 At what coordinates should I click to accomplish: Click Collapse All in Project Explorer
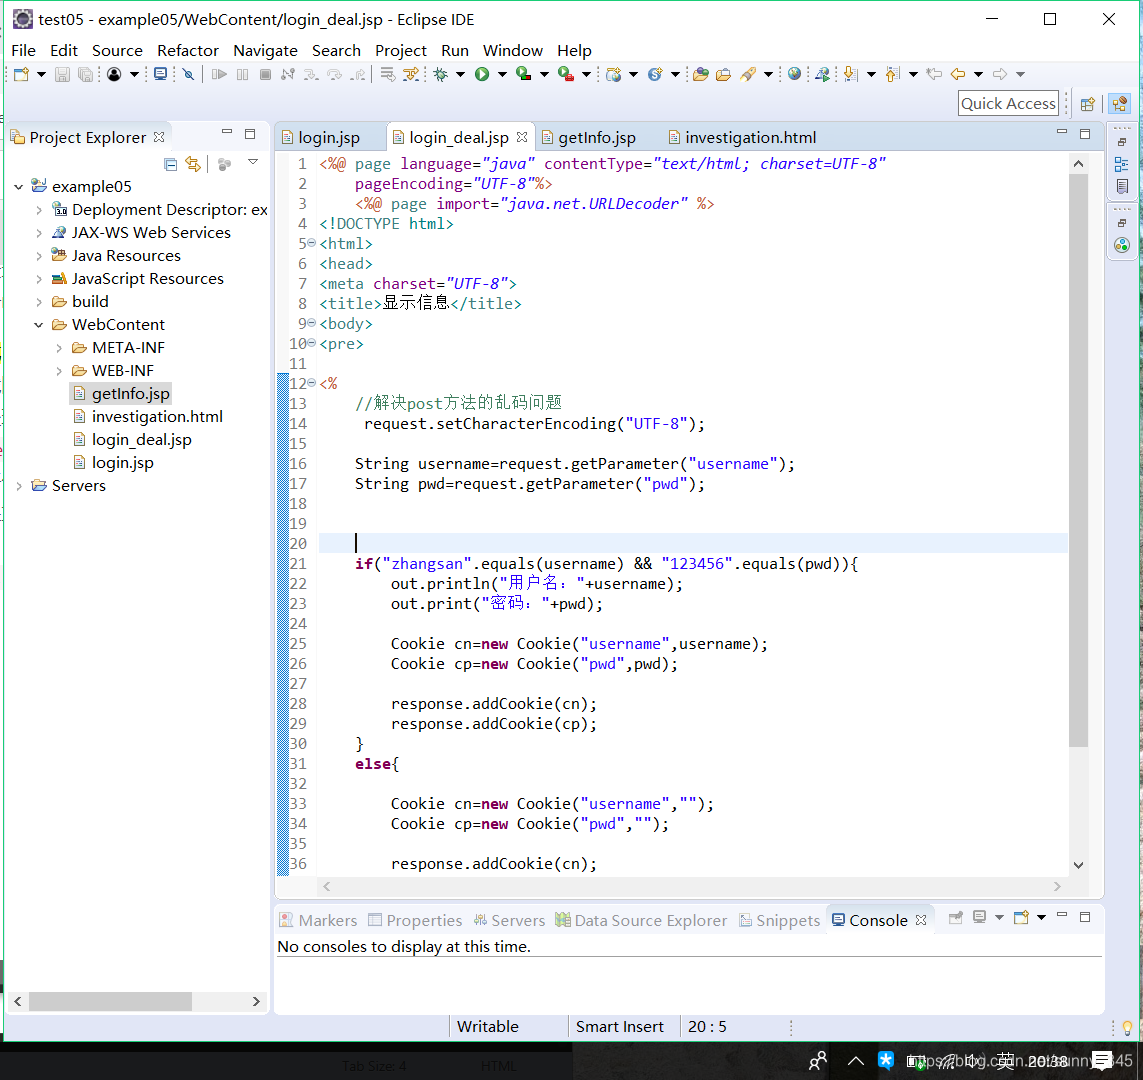[171, 164]
